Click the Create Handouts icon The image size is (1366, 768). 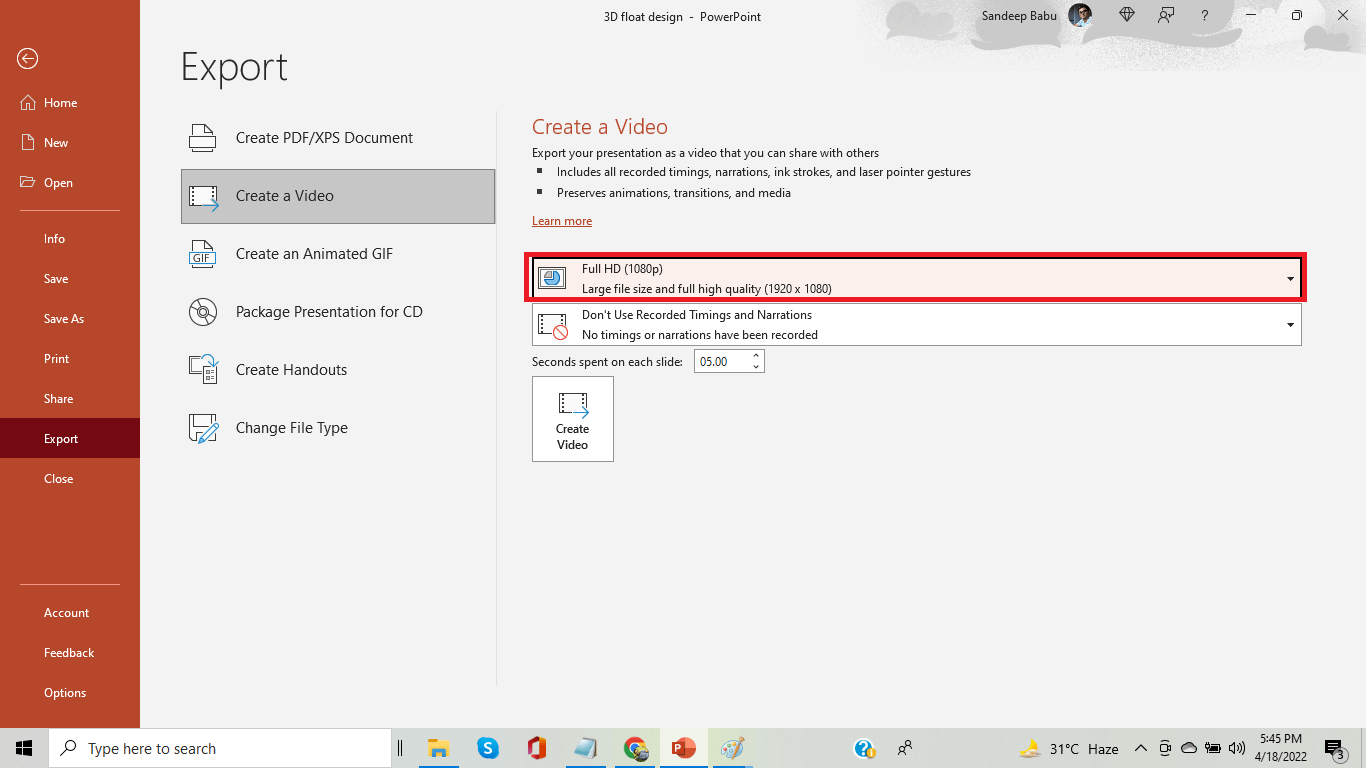click(x=203, y=370)
